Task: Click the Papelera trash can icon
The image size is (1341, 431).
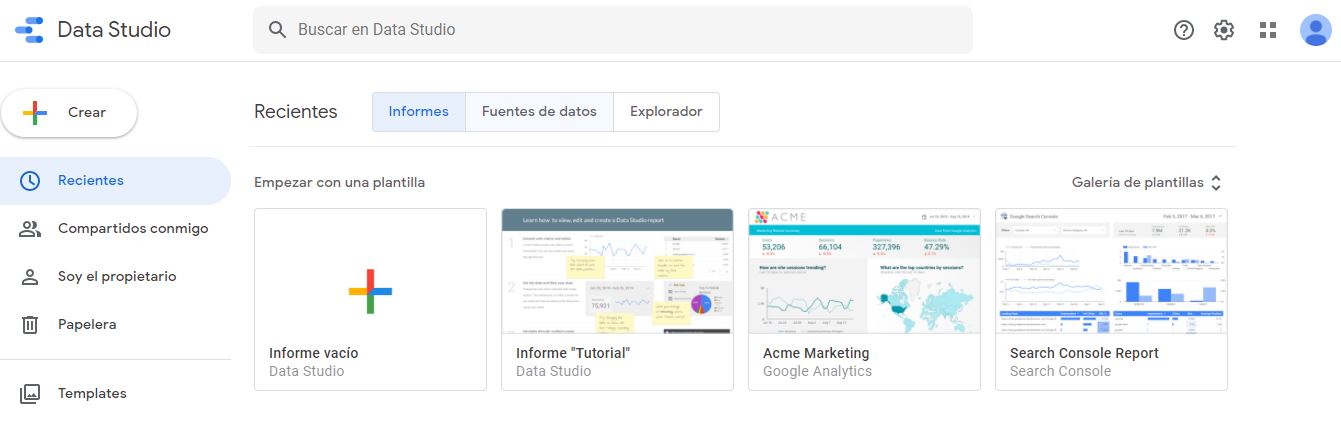Action: (30, 324)
